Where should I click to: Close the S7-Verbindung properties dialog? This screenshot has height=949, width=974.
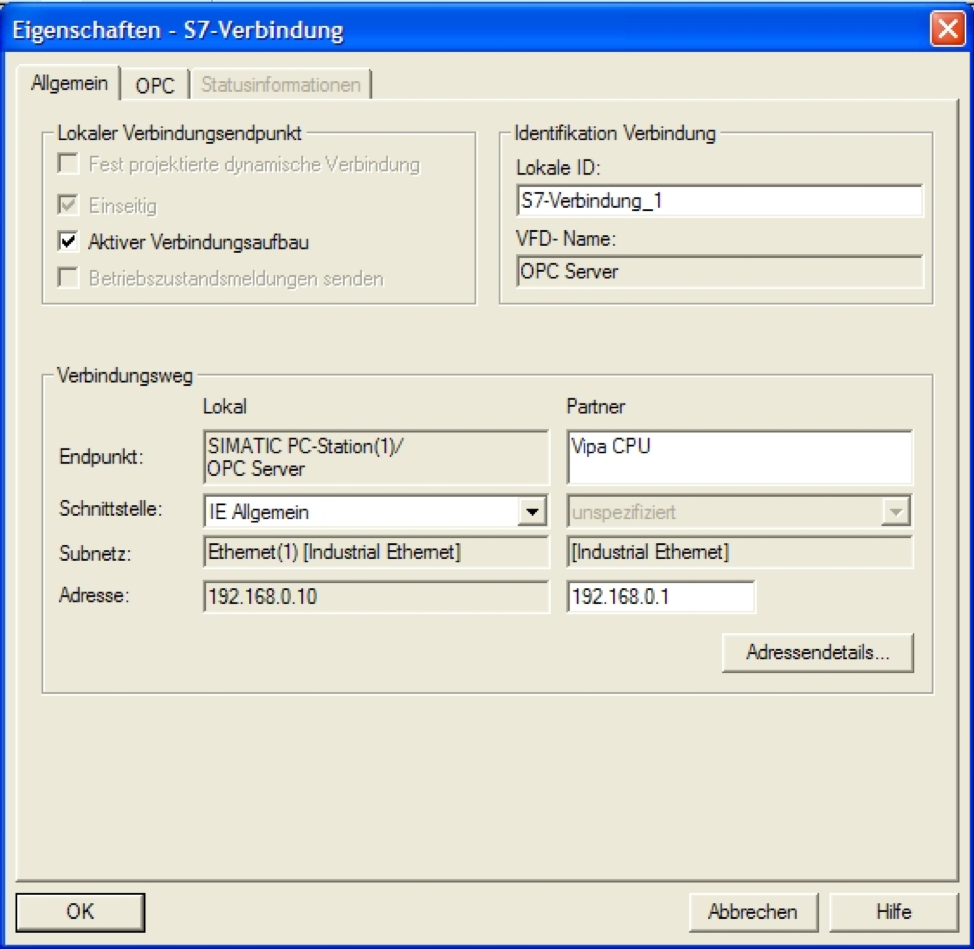(x=947, y=30)
